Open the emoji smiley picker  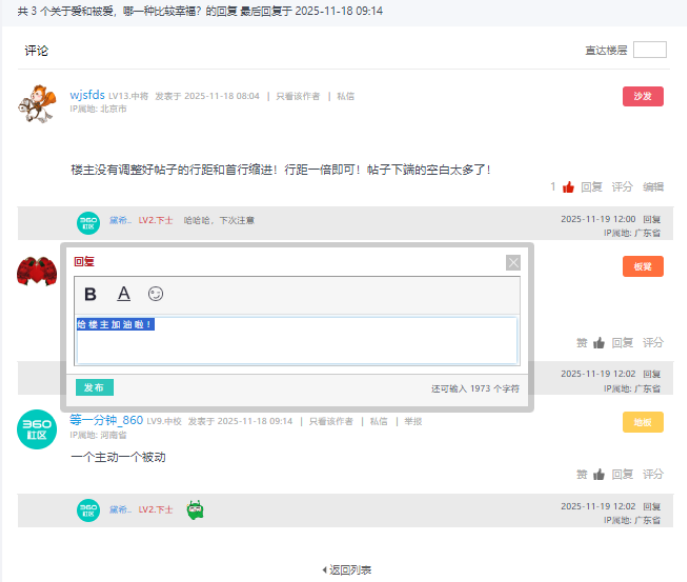point(155,294)
